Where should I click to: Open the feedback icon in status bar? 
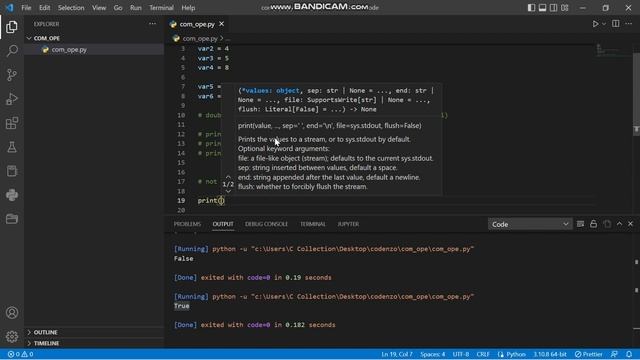click(x=614, y=354)
